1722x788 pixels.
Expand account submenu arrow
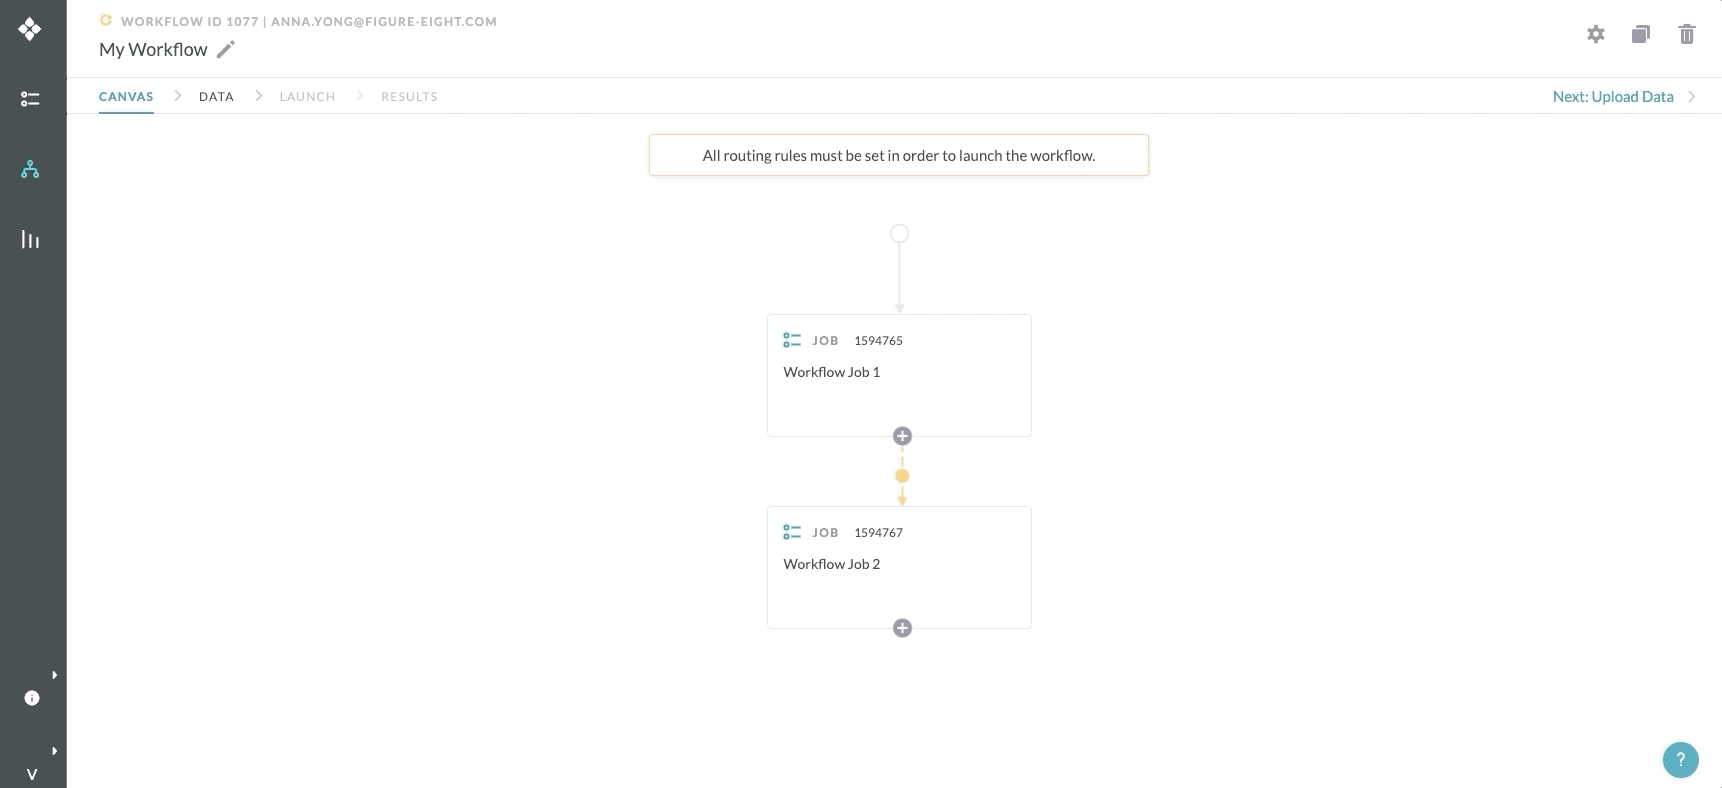pyautogui.click(x=54, y=750)
